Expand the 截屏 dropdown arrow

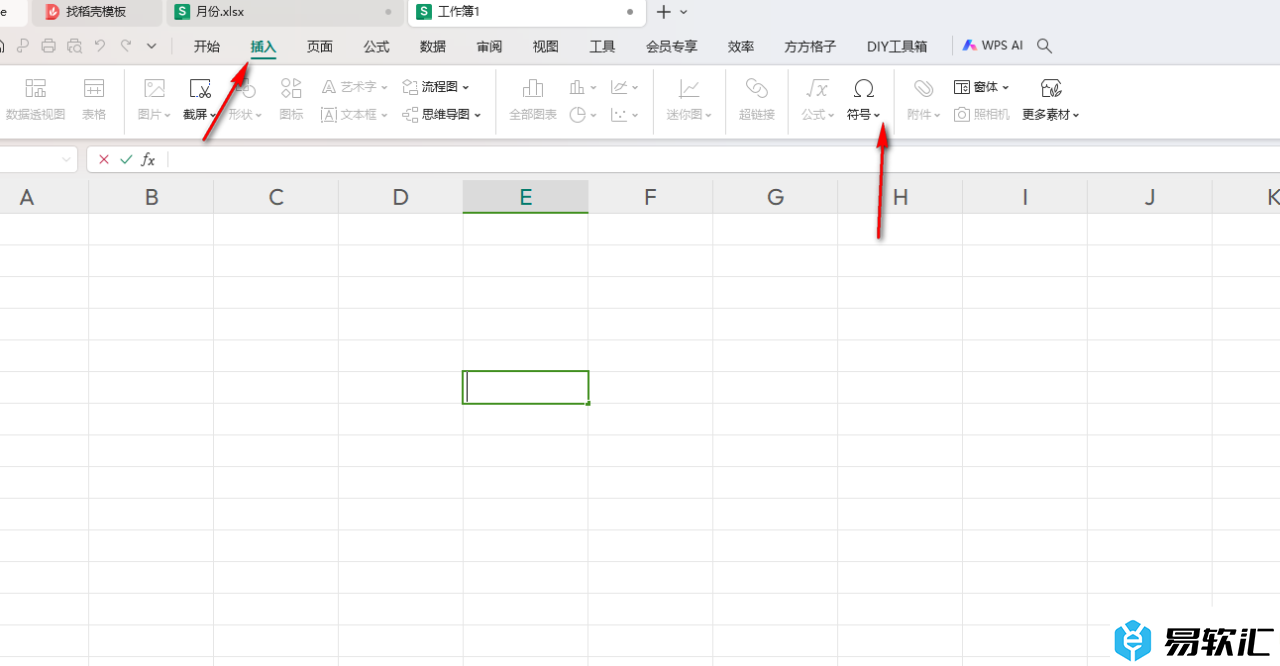point(213,116)
